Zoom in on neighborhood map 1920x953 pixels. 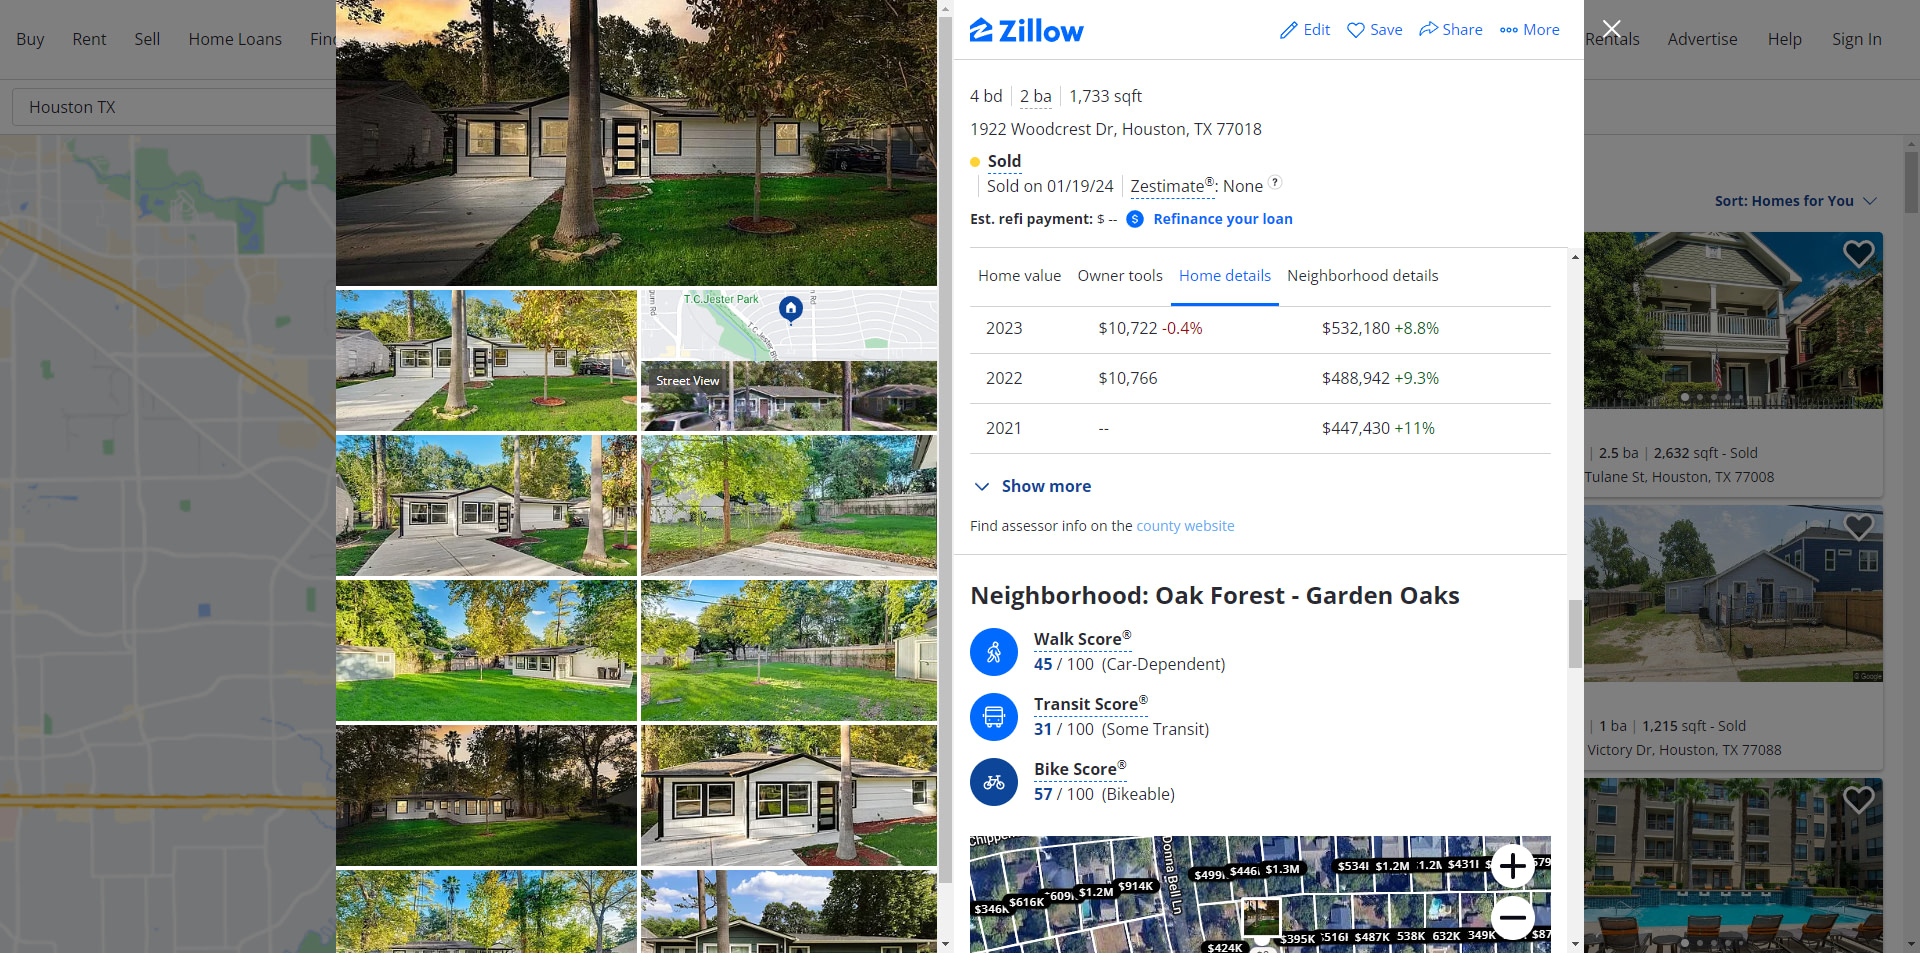(1513, 866)
